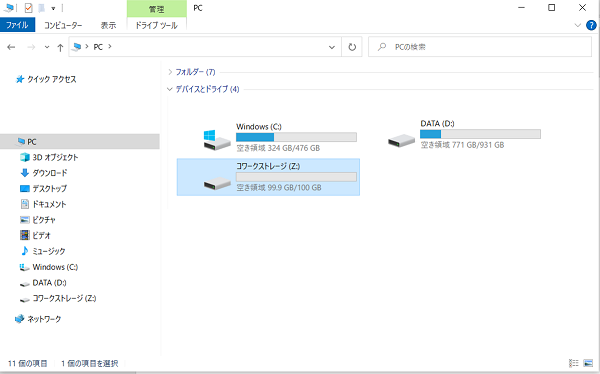Click the 空き領域 771 GB/931 GB text
Image resolution: width=600 pixels, height=374 pixels.
(x=462, y=145)
